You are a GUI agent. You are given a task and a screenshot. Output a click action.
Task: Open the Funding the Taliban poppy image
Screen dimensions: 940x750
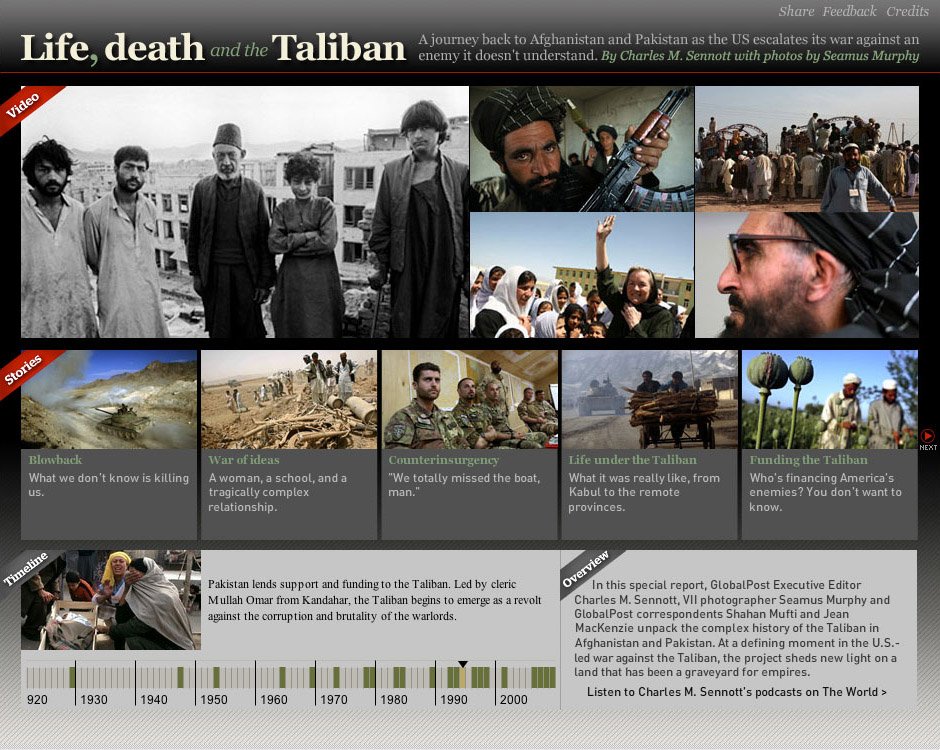[x=830, y=399]
